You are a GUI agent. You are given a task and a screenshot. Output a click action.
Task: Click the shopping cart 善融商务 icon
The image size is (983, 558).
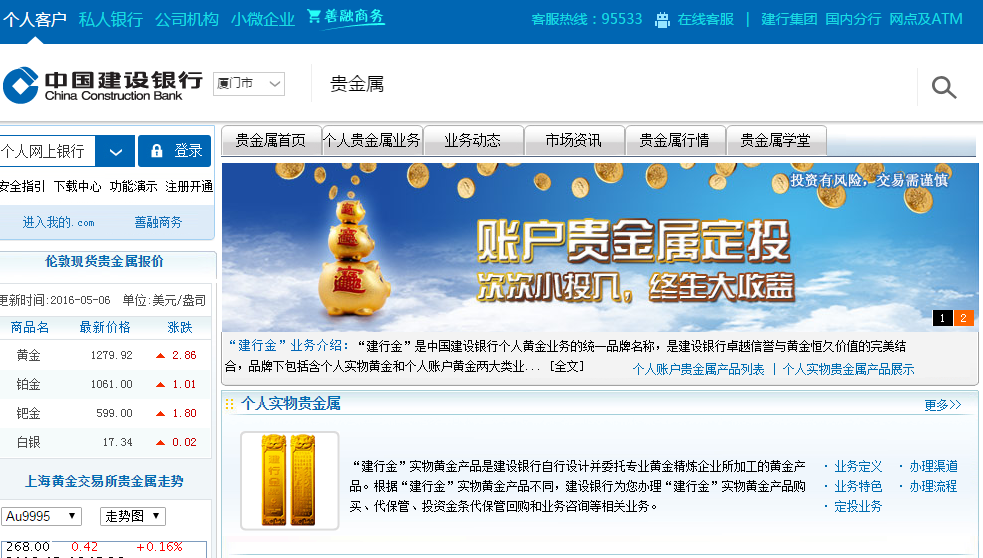346,17
